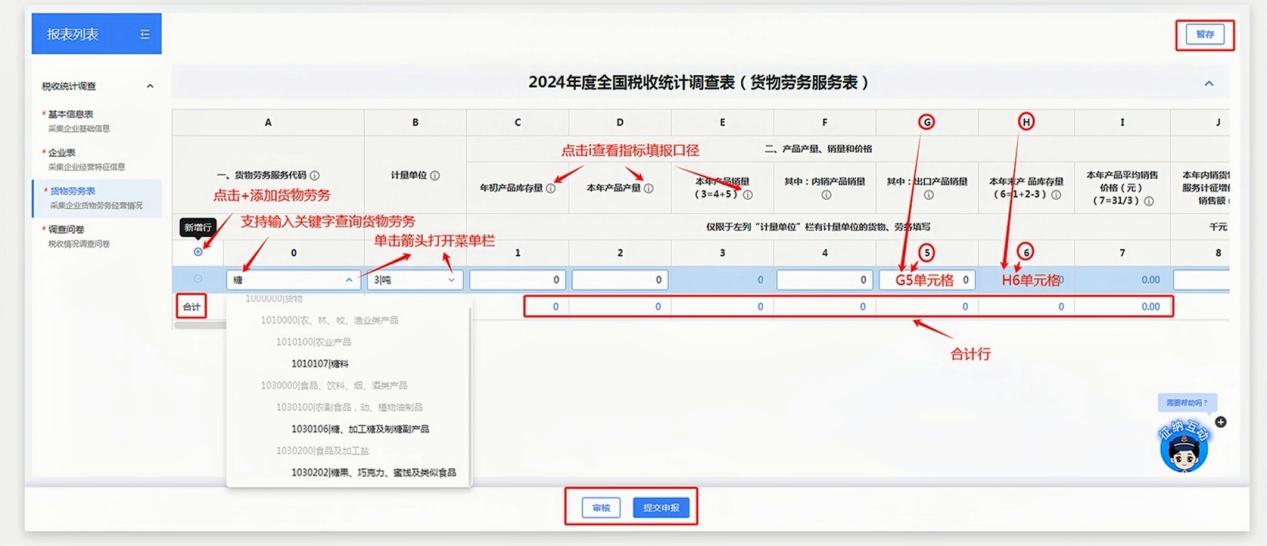Open the 征纳互动 assistant avatar
Screen dimensions: 1267x546
pyautogui.click(x=1184, y=448)
